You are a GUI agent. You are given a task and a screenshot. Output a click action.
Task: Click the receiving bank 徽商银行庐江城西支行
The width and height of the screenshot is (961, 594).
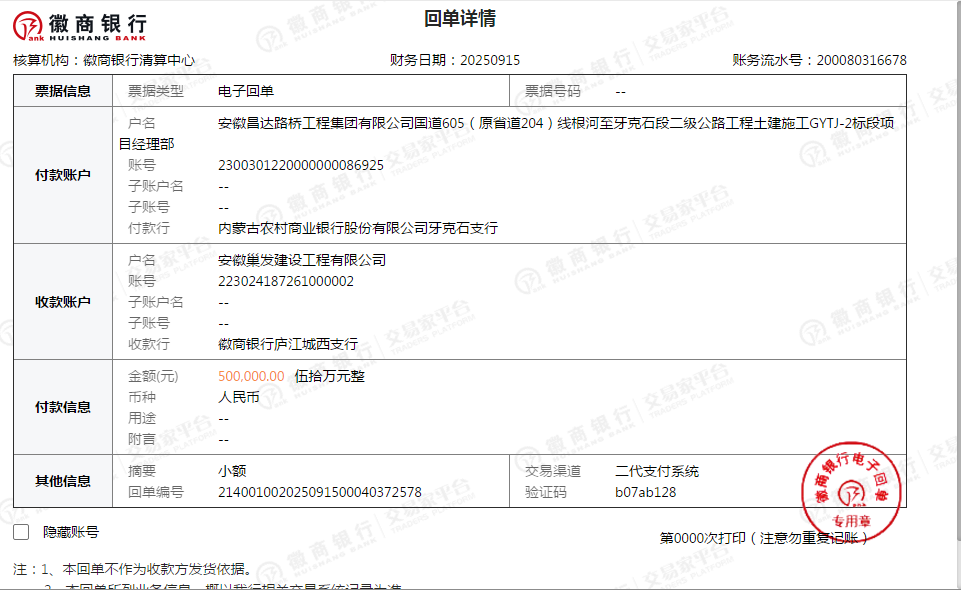tap(288, 344)
